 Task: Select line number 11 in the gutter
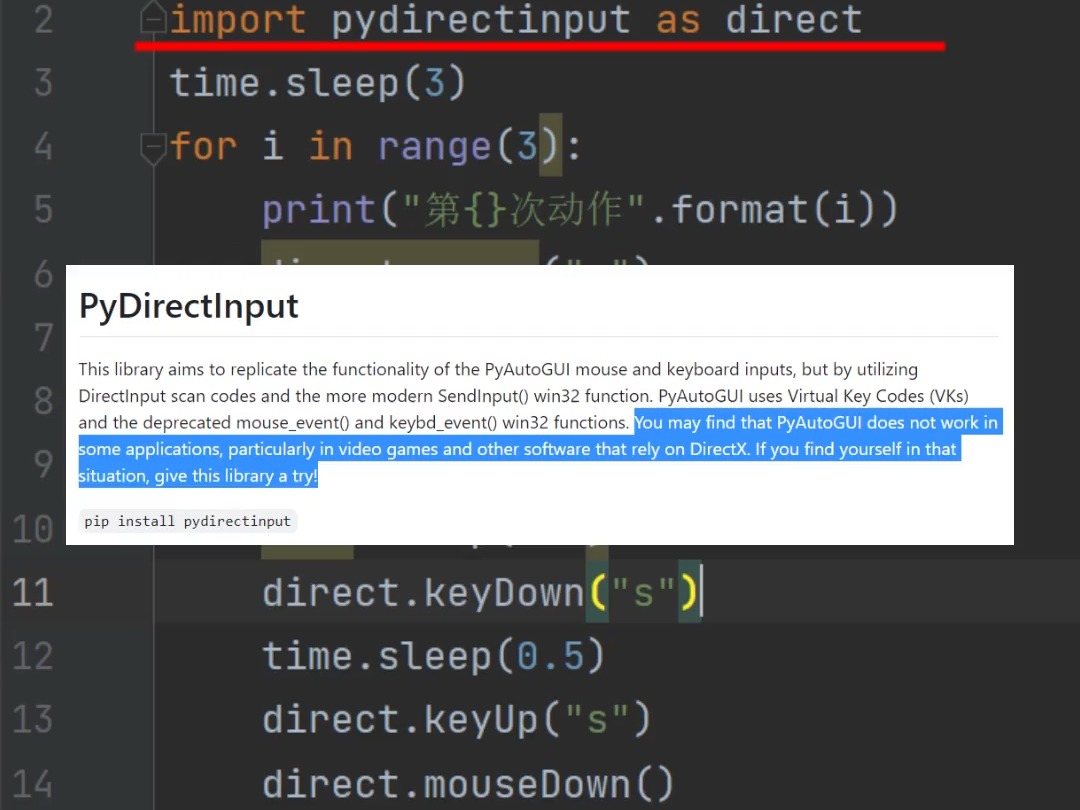click(x=32, y=592)
